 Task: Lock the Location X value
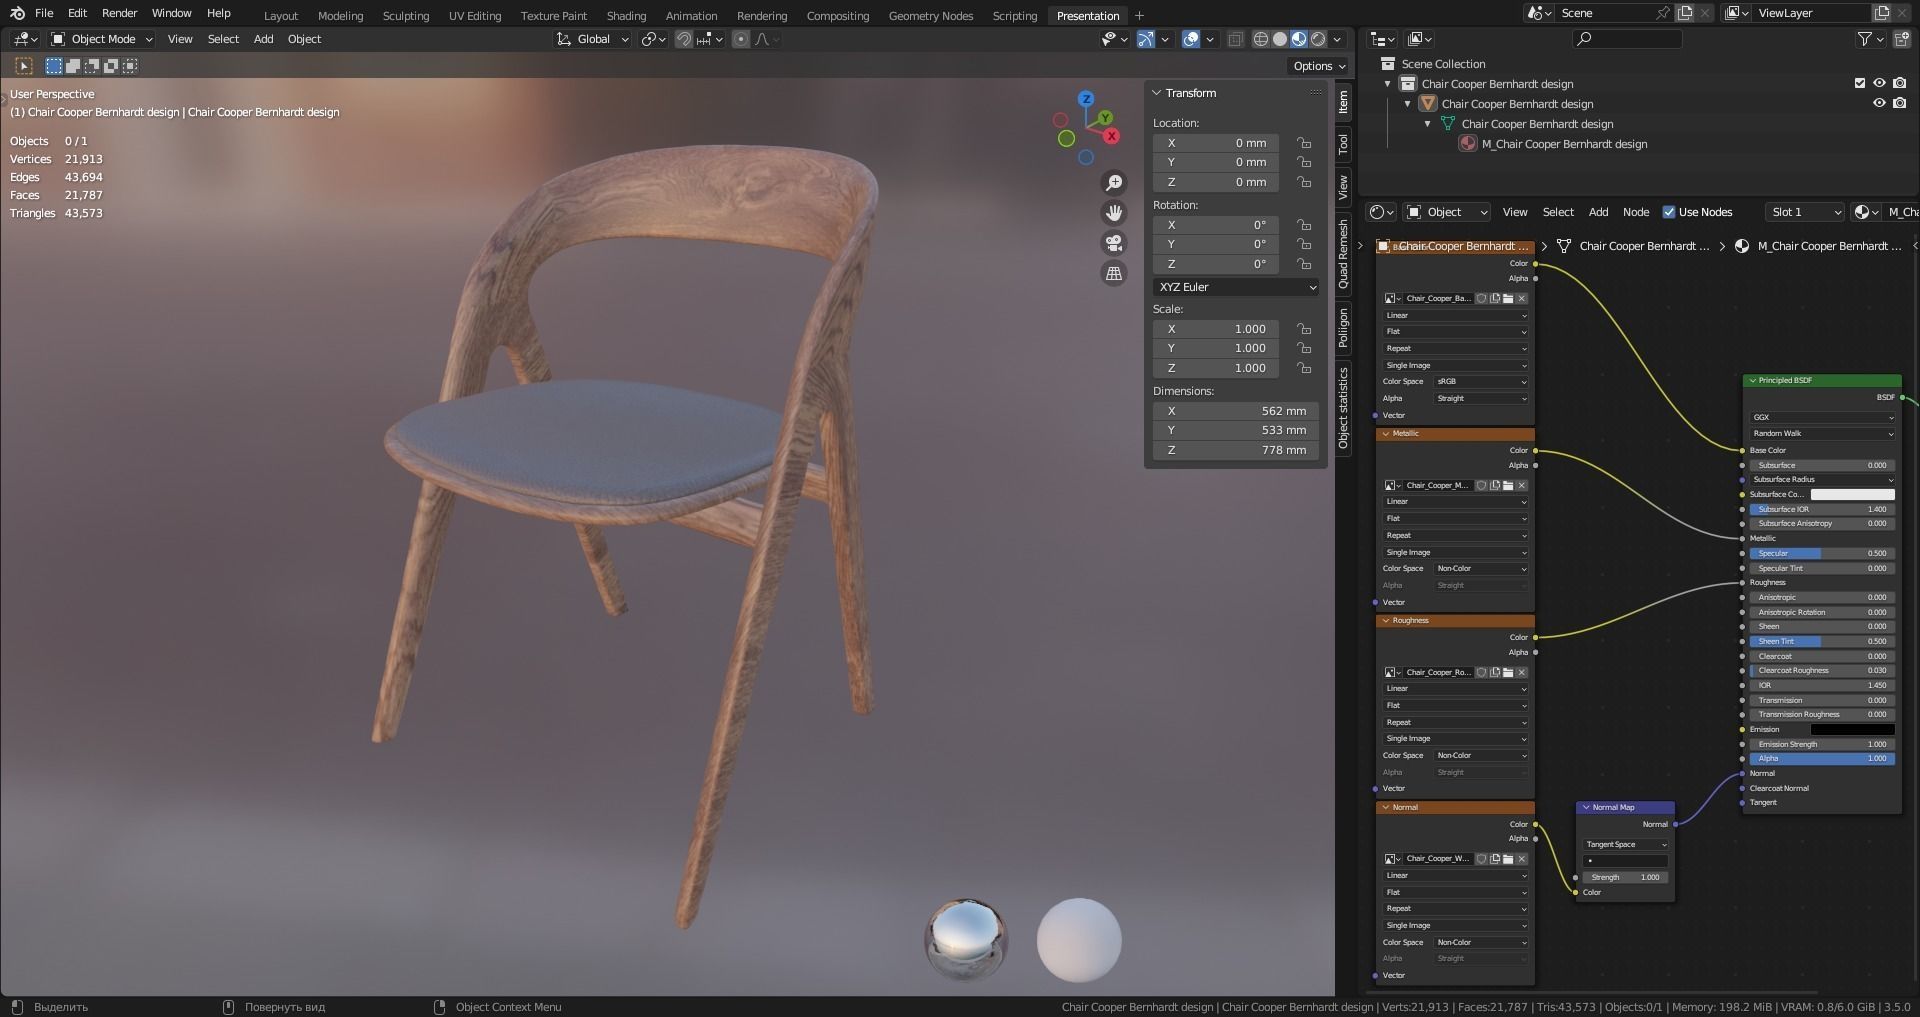click(1304, 143)
